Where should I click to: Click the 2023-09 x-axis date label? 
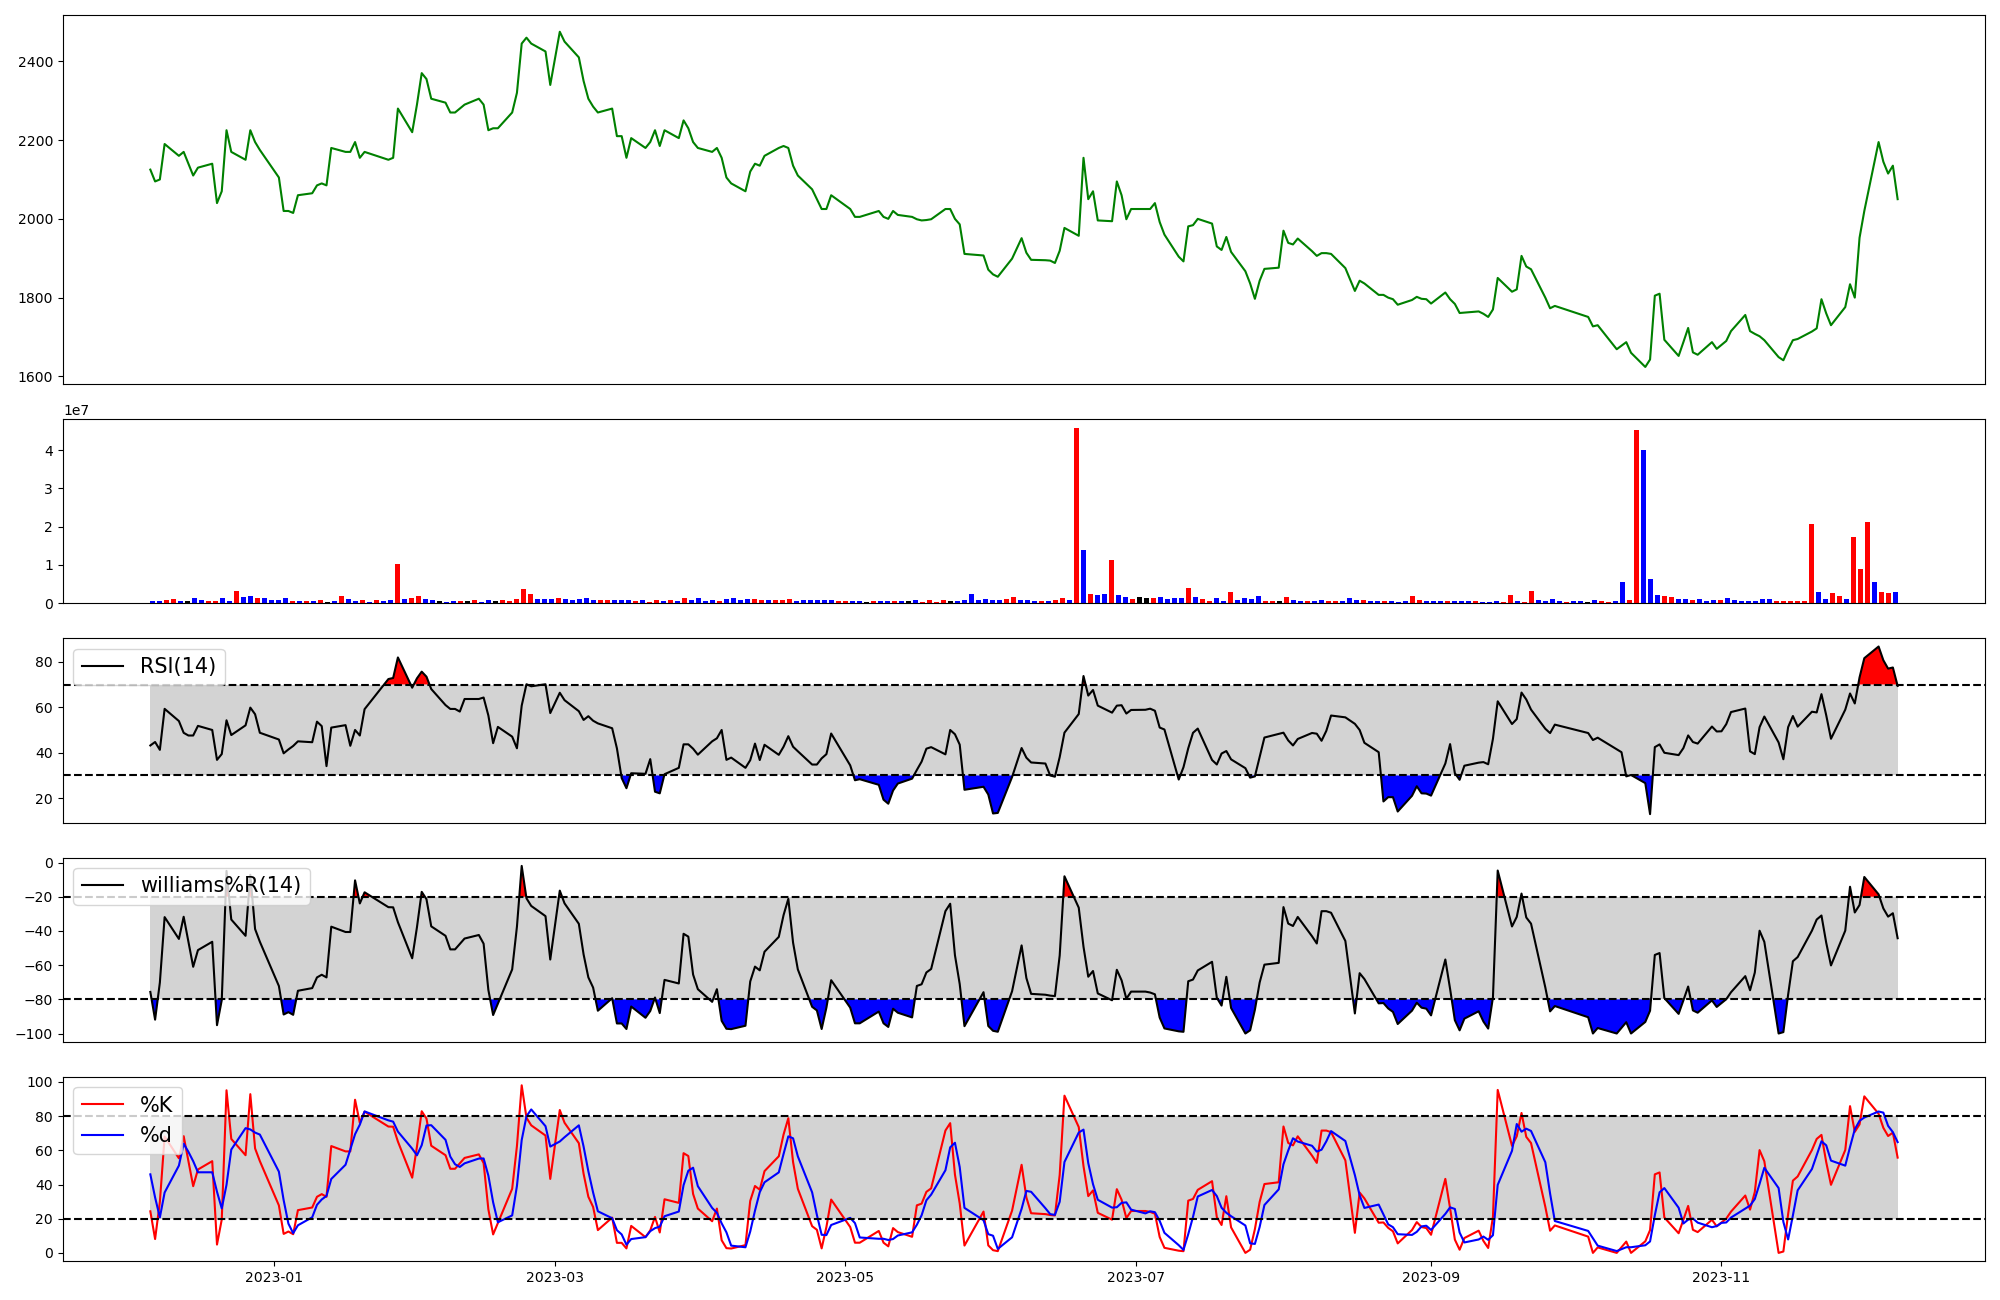[1431, 1277]
